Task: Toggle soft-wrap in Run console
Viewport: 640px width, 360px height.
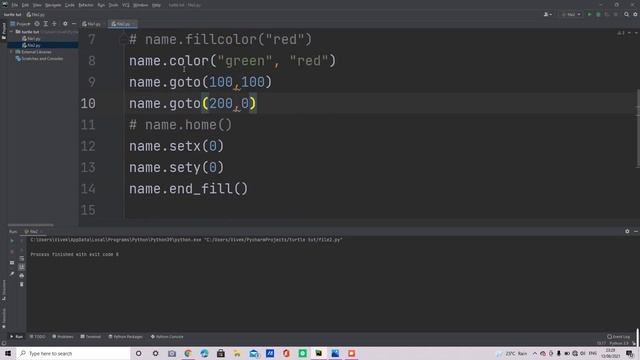Action: tap(22, 258)
